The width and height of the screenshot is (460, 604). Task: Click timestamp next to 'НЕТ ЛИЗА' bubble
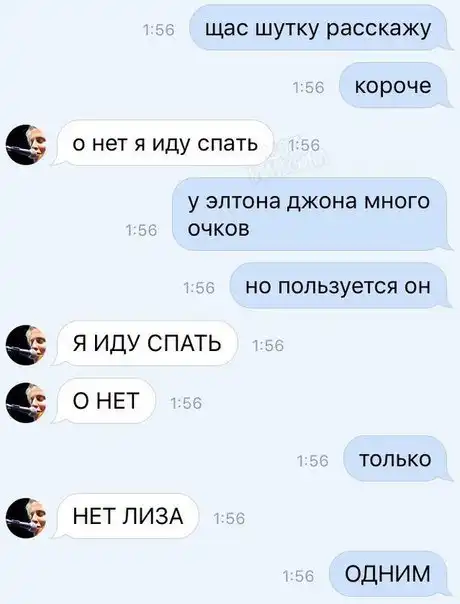click(x=229, y=519)
